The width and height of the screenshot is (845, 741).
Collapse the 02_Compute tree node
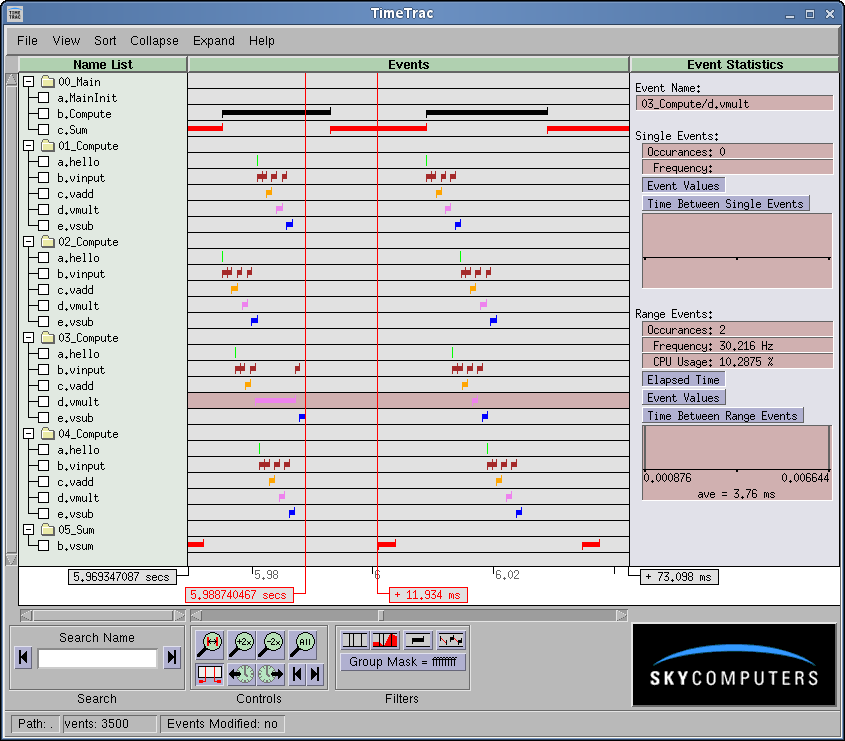click(x=29, y=241)
